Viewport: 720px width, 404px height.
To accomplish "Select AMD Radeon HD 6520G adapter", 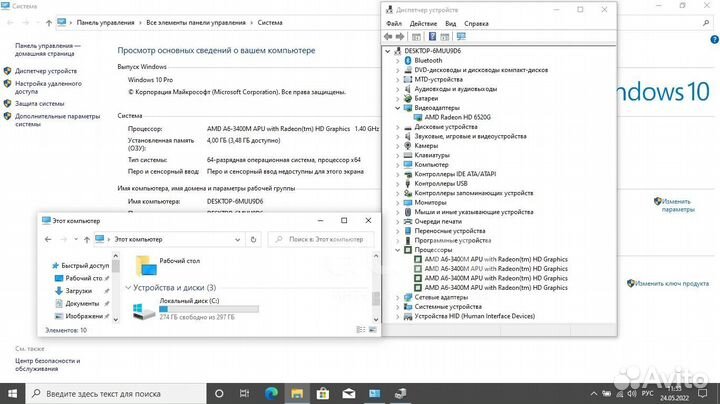I will pyautogui.click(x=457, y=117).
